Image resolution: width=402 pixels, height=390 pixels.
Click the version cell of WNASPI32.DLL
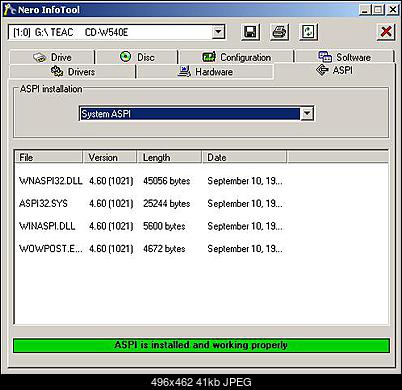pyautogui.click(x=111, y=181)
